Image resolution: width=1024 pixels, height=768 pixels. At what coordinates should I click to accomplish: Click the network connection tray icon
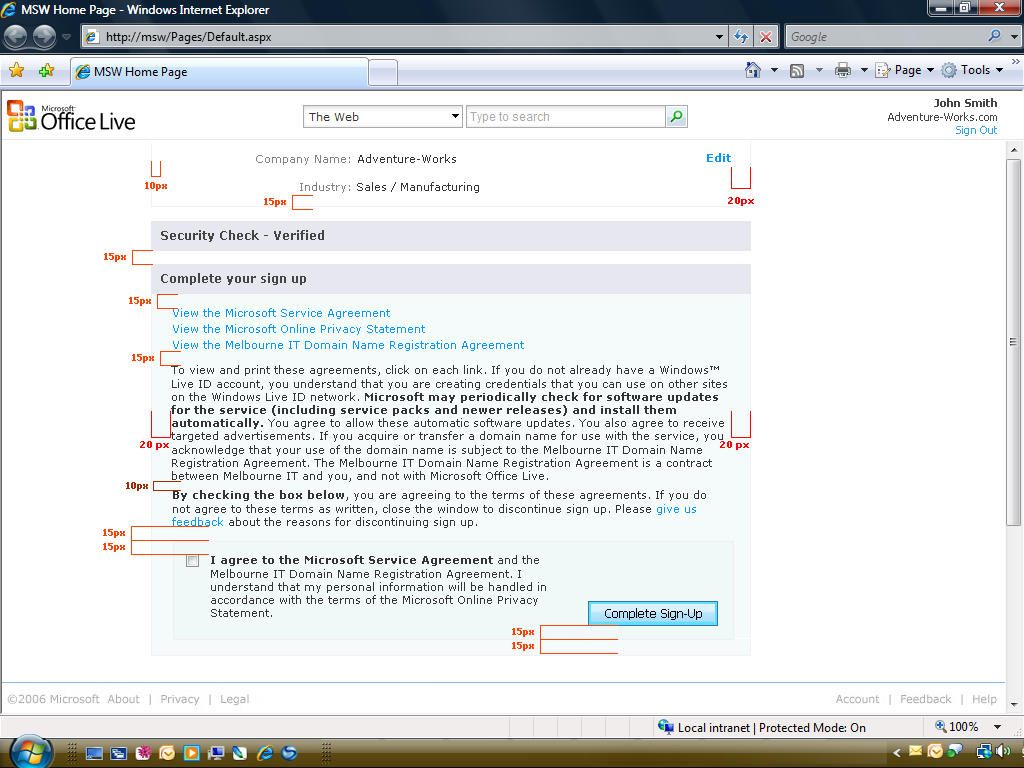(983, 752)
